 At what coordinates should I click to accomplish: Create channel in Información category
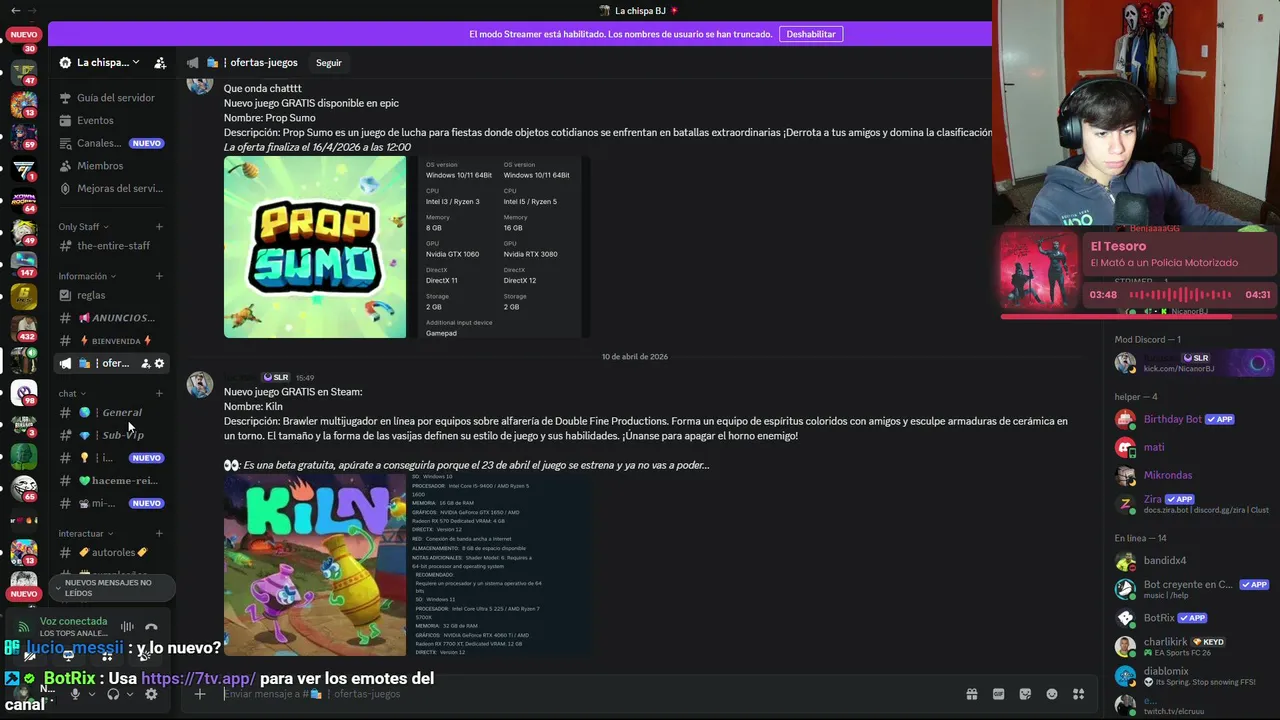(159, 276)
